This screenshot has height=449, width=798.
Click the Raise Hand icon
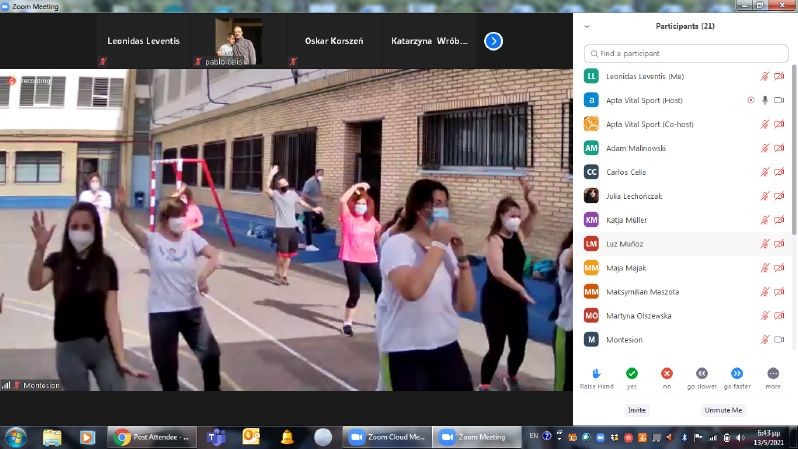(x=596, y=373)
